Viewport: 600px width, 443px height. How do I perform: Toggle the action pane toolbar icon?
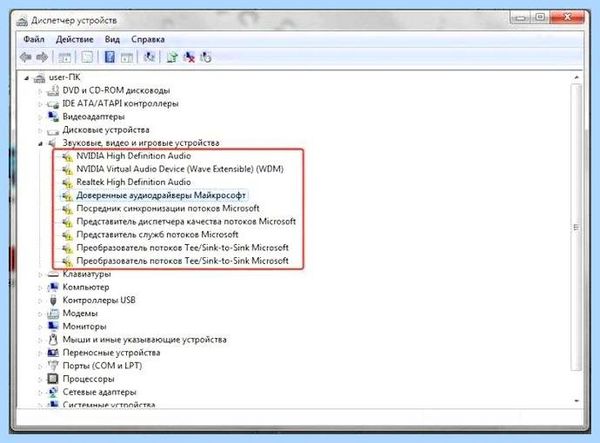click(x=127, y=58)
